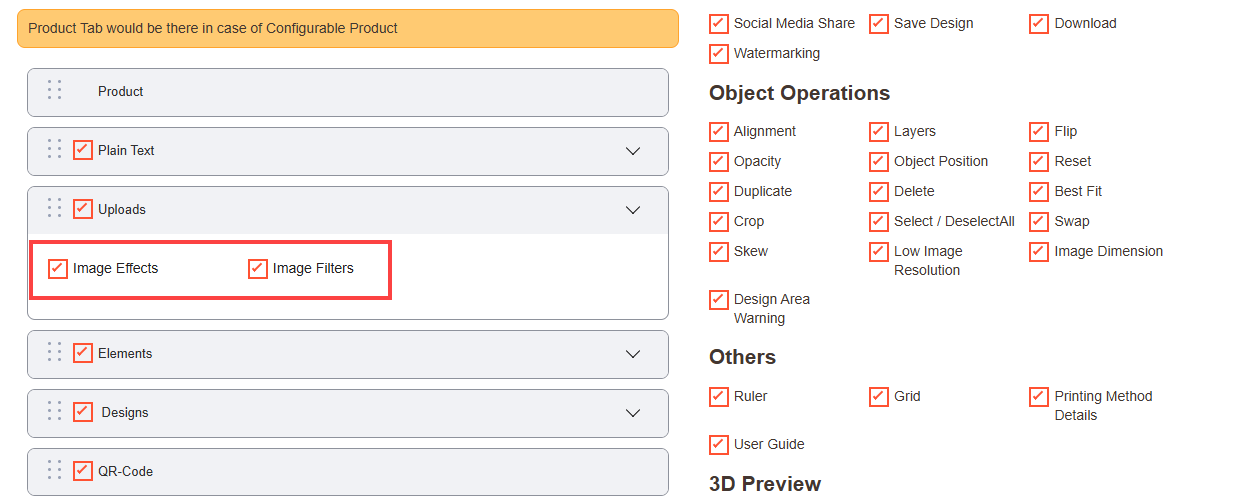The width and height of the screenshot is (1239, 502).
Task: Expand the Plain Text section chevron
Action: [632, 151]
